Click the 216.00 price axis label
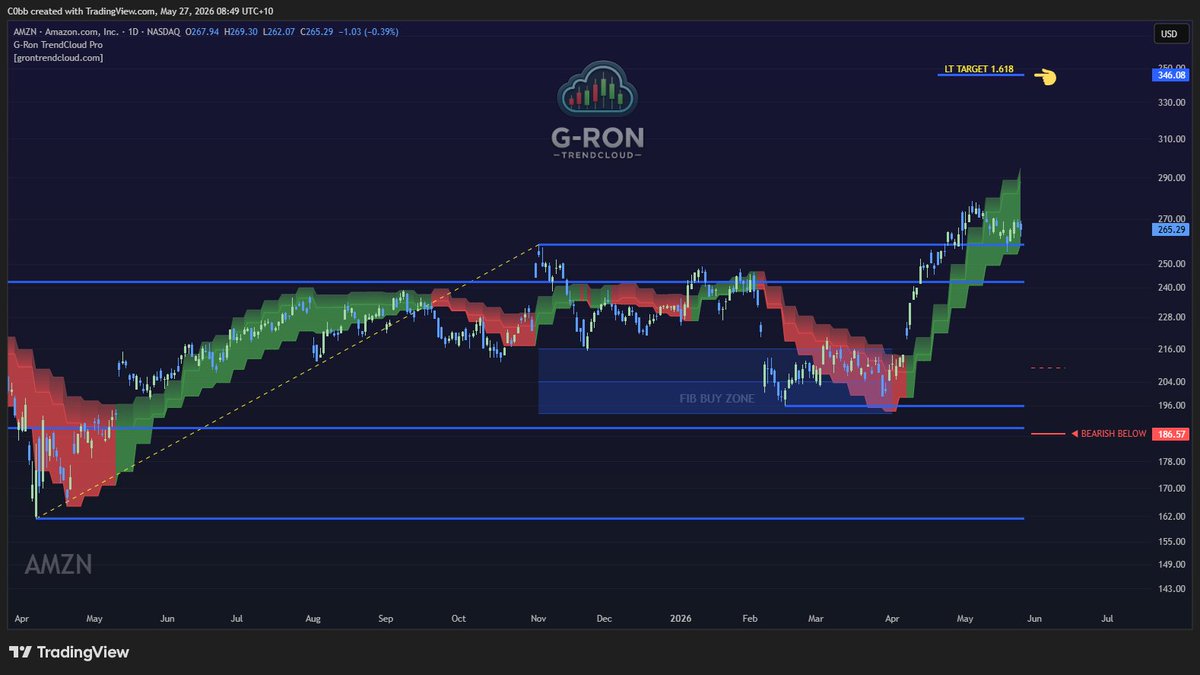The width and height of the screenshot is (1200, 675). (1172, 349)
